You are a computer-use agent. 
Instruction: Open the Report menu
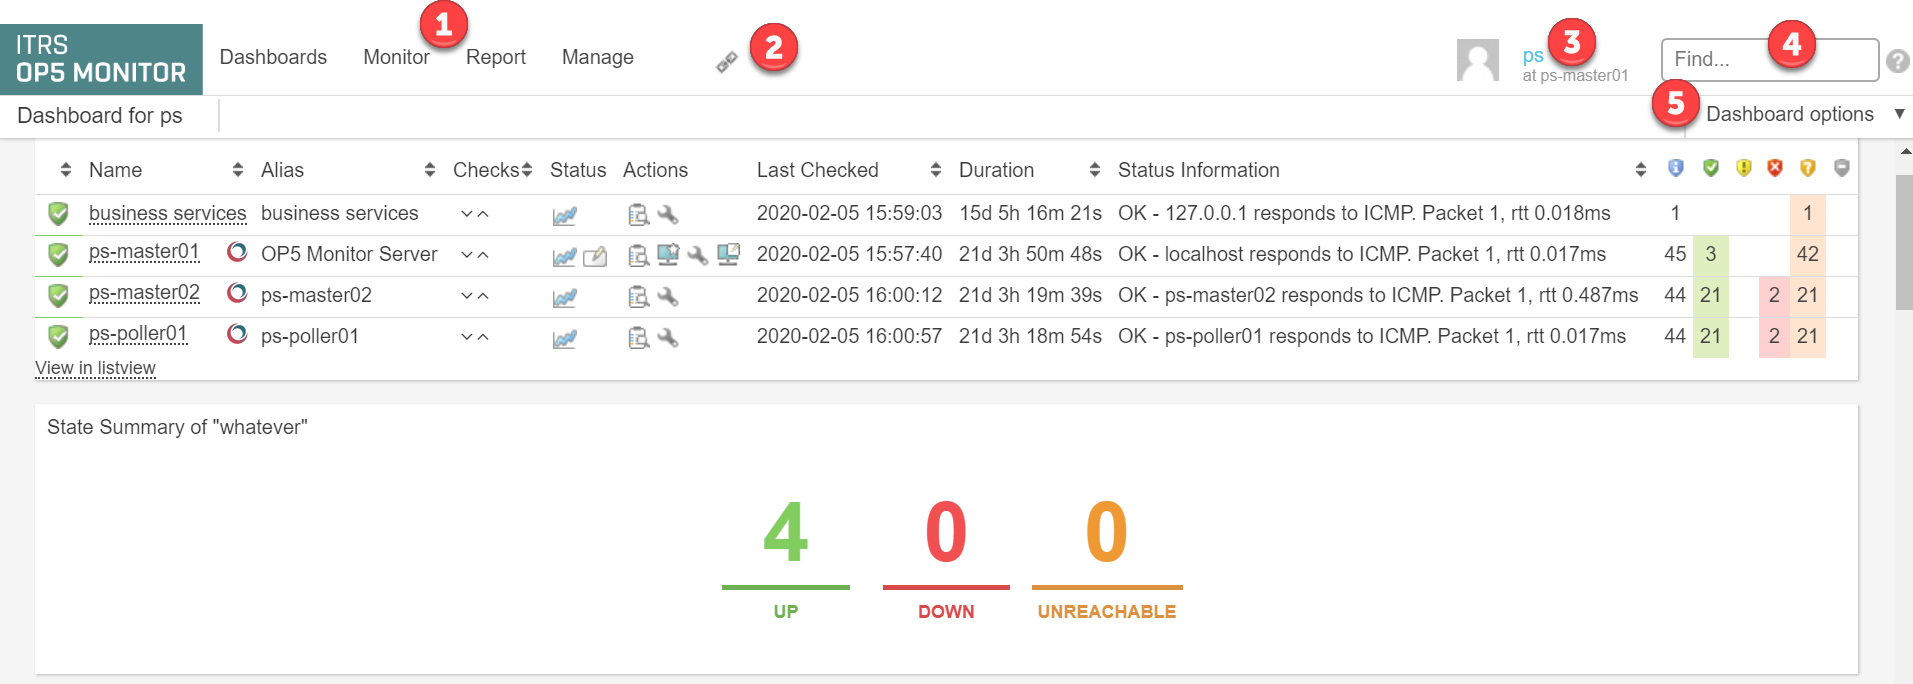pyautogui.click(x=496, y=57)
